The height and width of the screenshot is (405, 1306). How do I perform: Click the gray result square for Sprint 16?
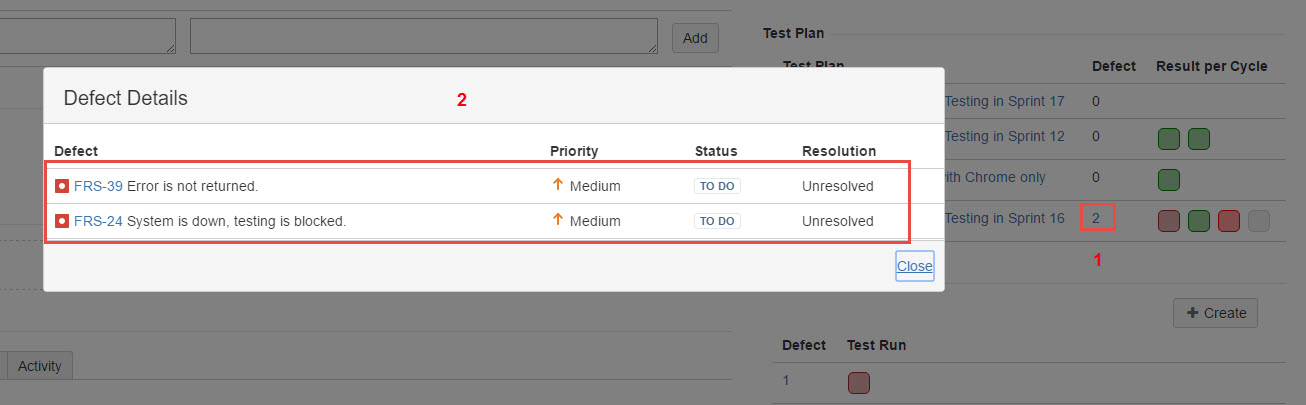click(1259, 221)
